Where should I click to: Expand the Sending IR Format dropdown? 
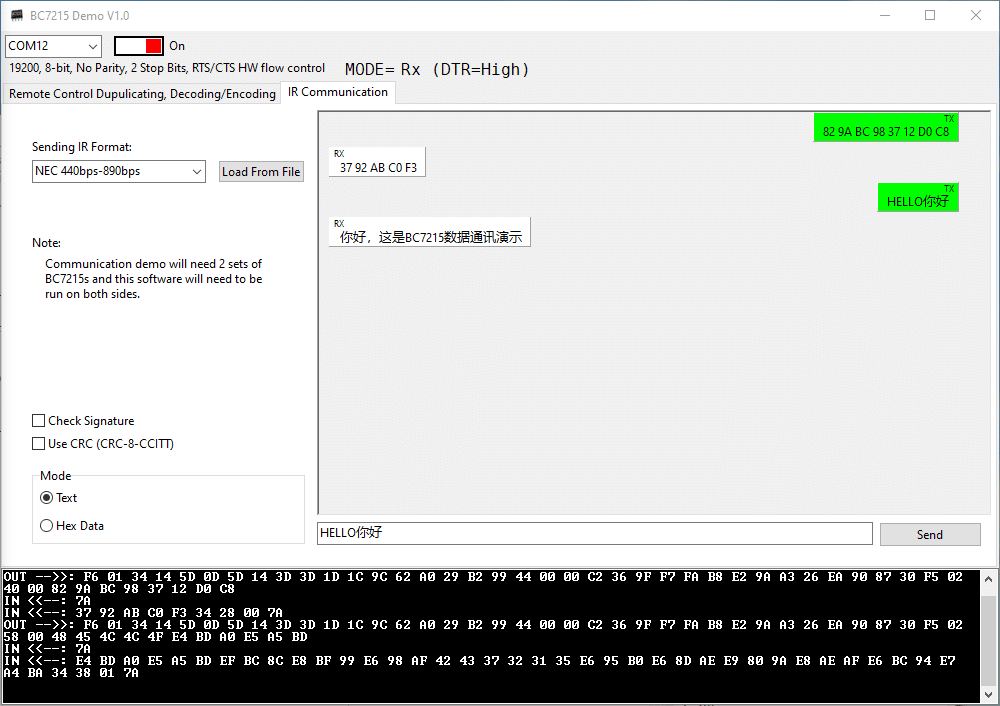[x=119, y=171]
